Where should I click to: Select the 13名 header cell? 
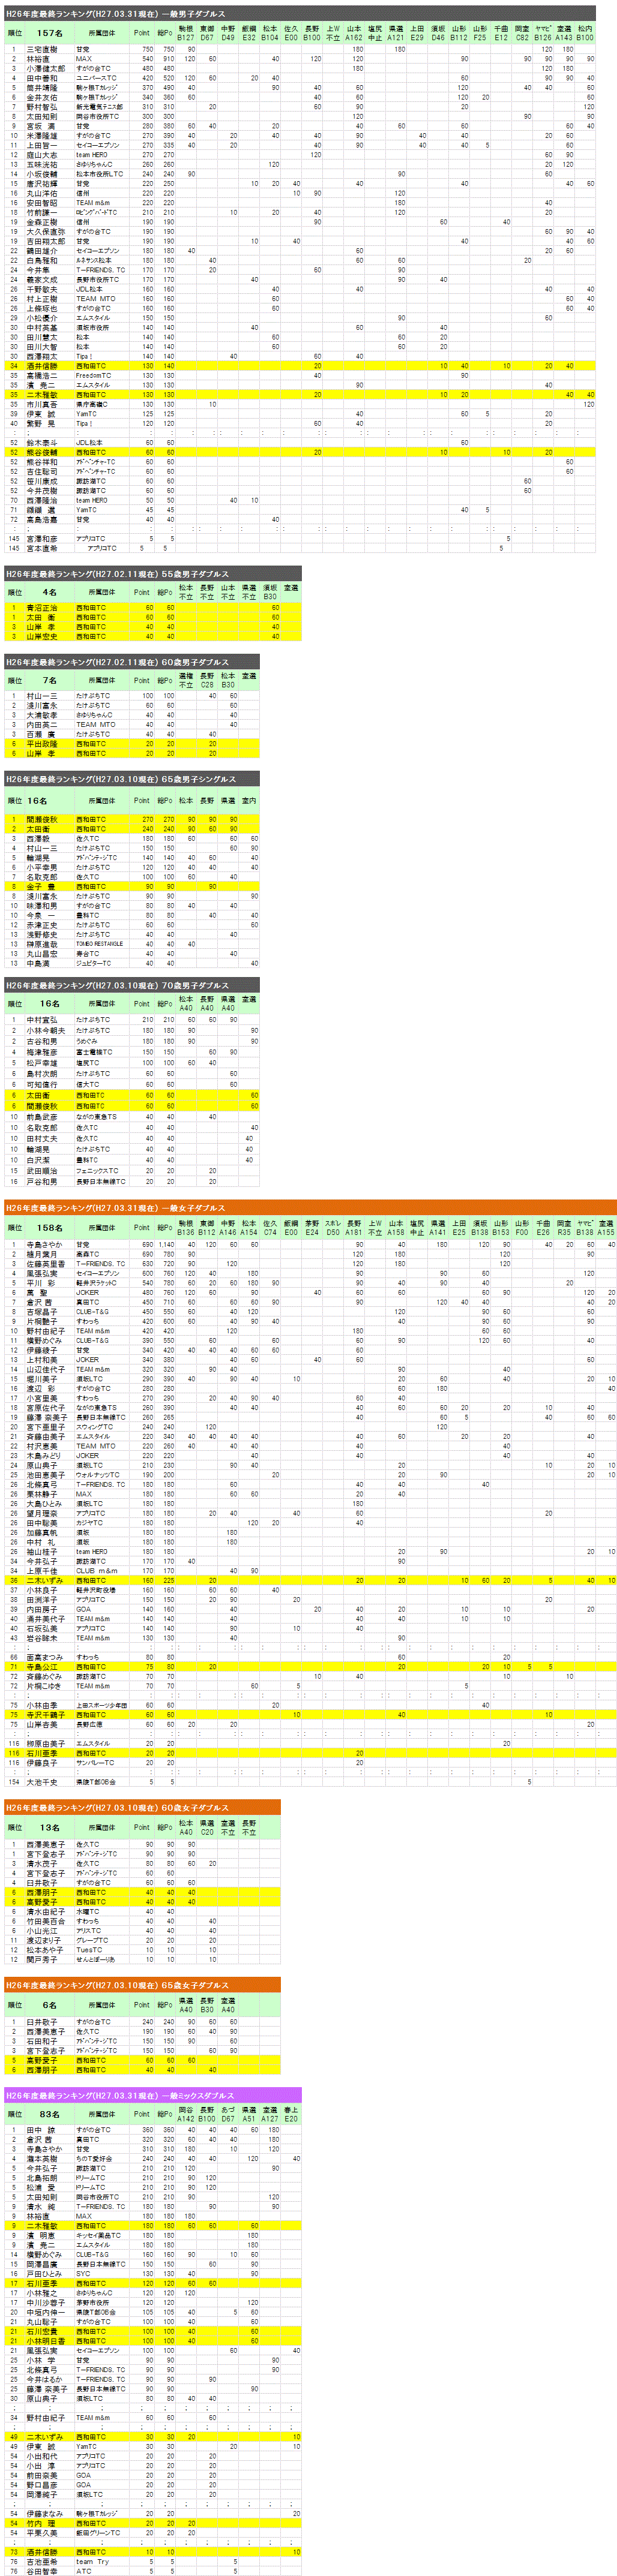tap(49, 1827)
